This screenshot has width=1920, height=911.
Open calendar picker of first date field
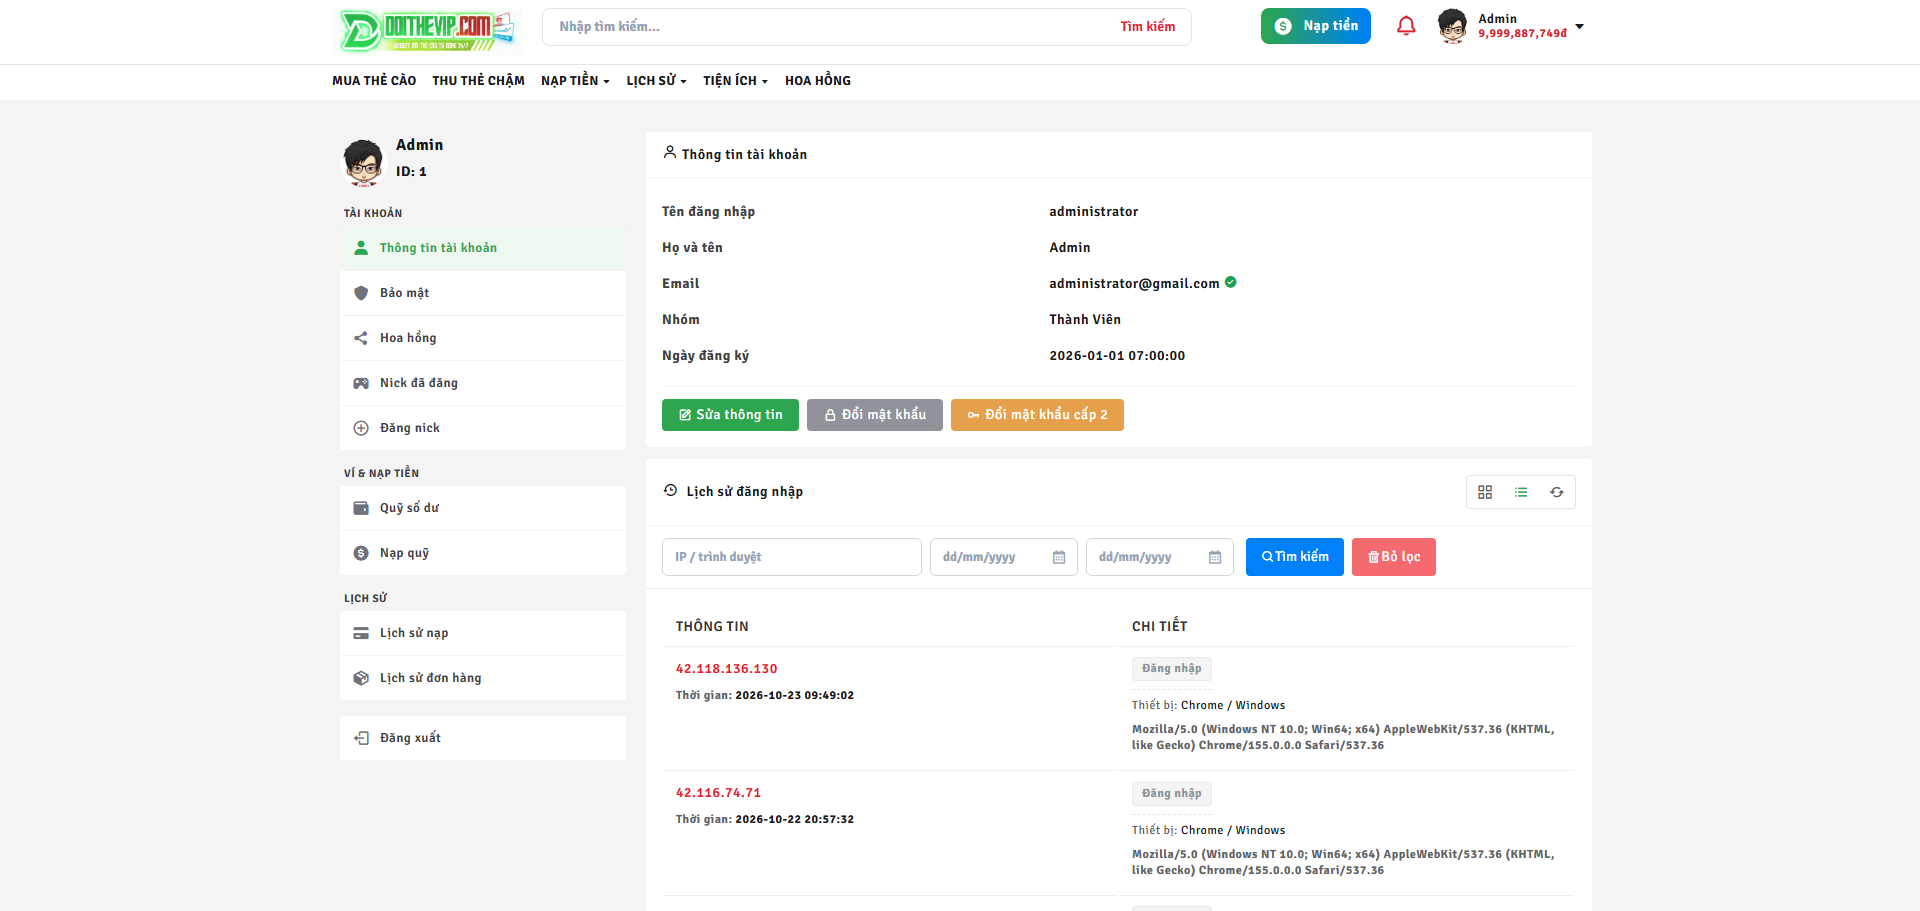coord(1059,557)
